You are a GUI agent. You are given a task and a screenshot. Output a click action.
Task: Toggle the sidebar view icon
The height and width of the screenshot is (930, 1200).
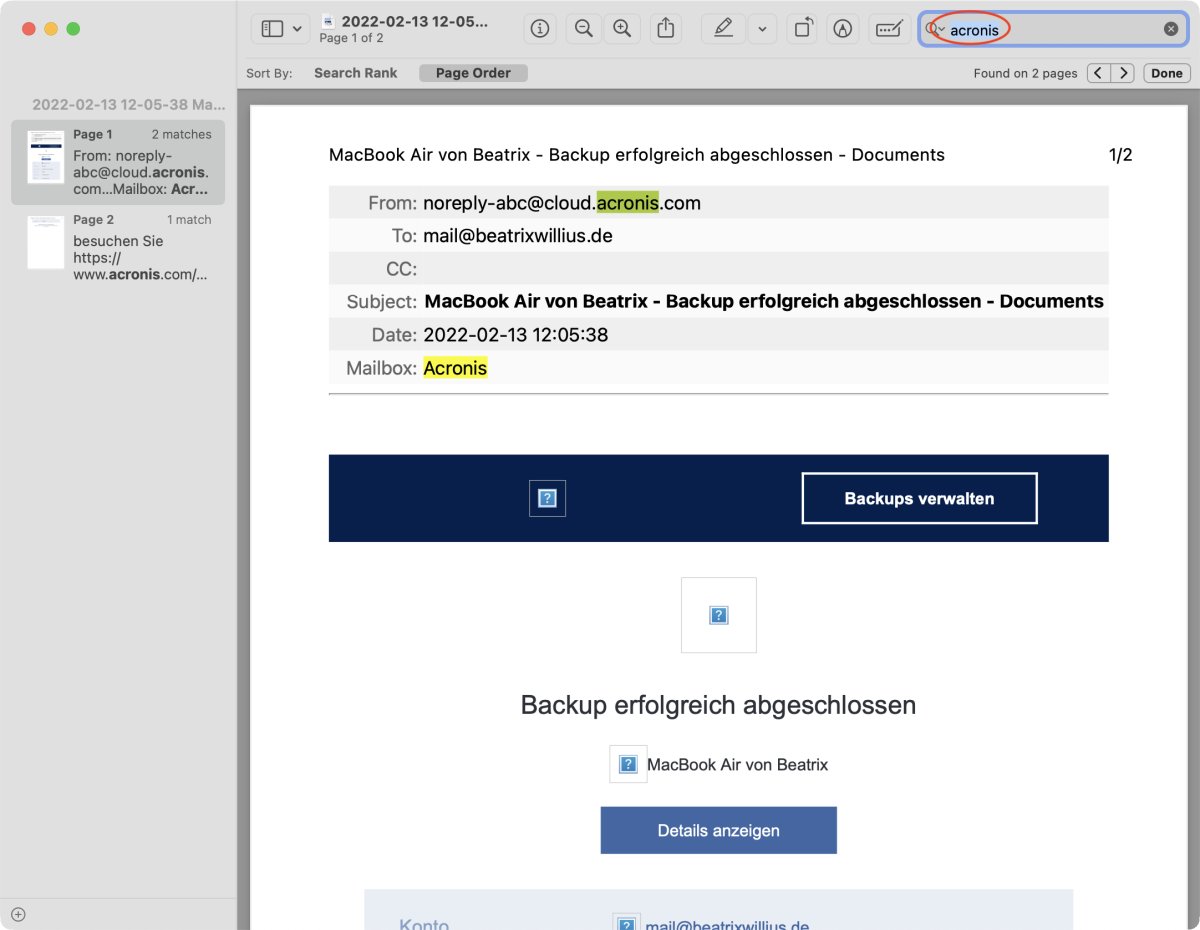click(x=272, y=28)
